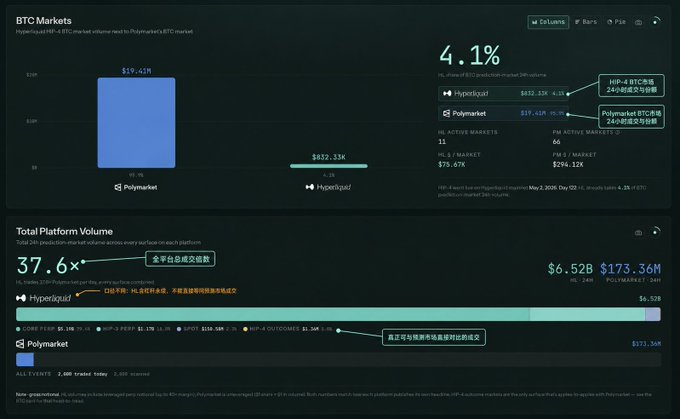Click the Total Platform Volume title
The height and width of the screenshot is (419, 680).
point(64,231)
